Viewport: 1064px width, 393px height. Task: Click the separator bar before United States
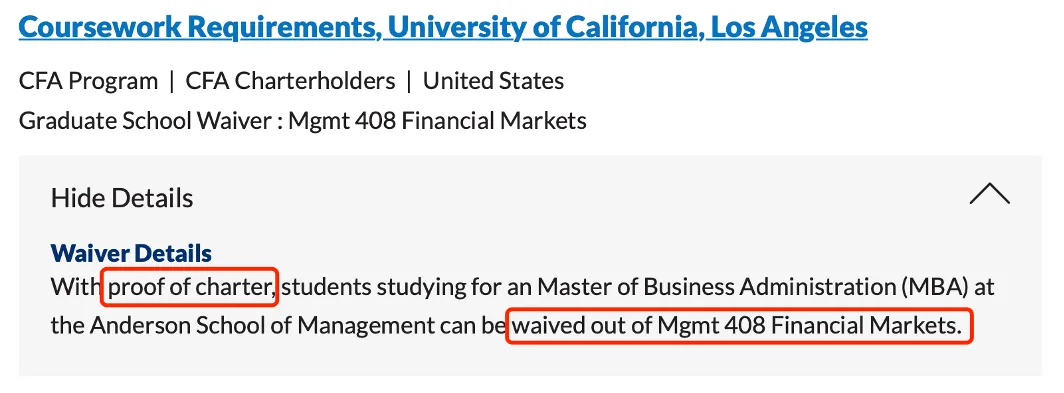409,81
